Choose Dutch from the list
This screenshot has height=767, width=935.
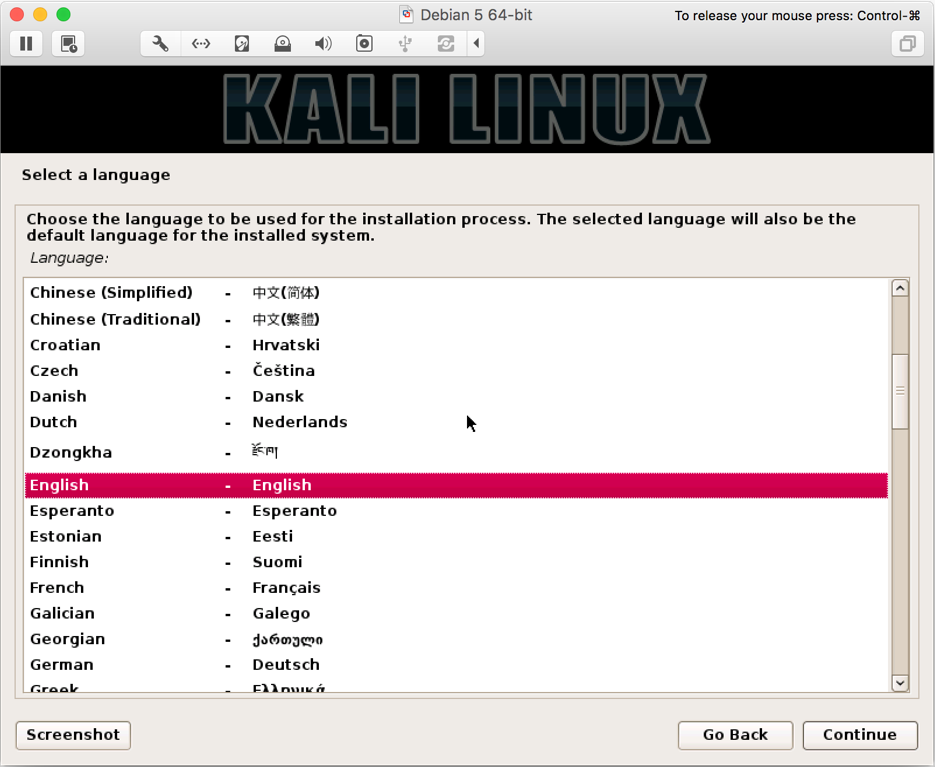[x=456, y=422]
